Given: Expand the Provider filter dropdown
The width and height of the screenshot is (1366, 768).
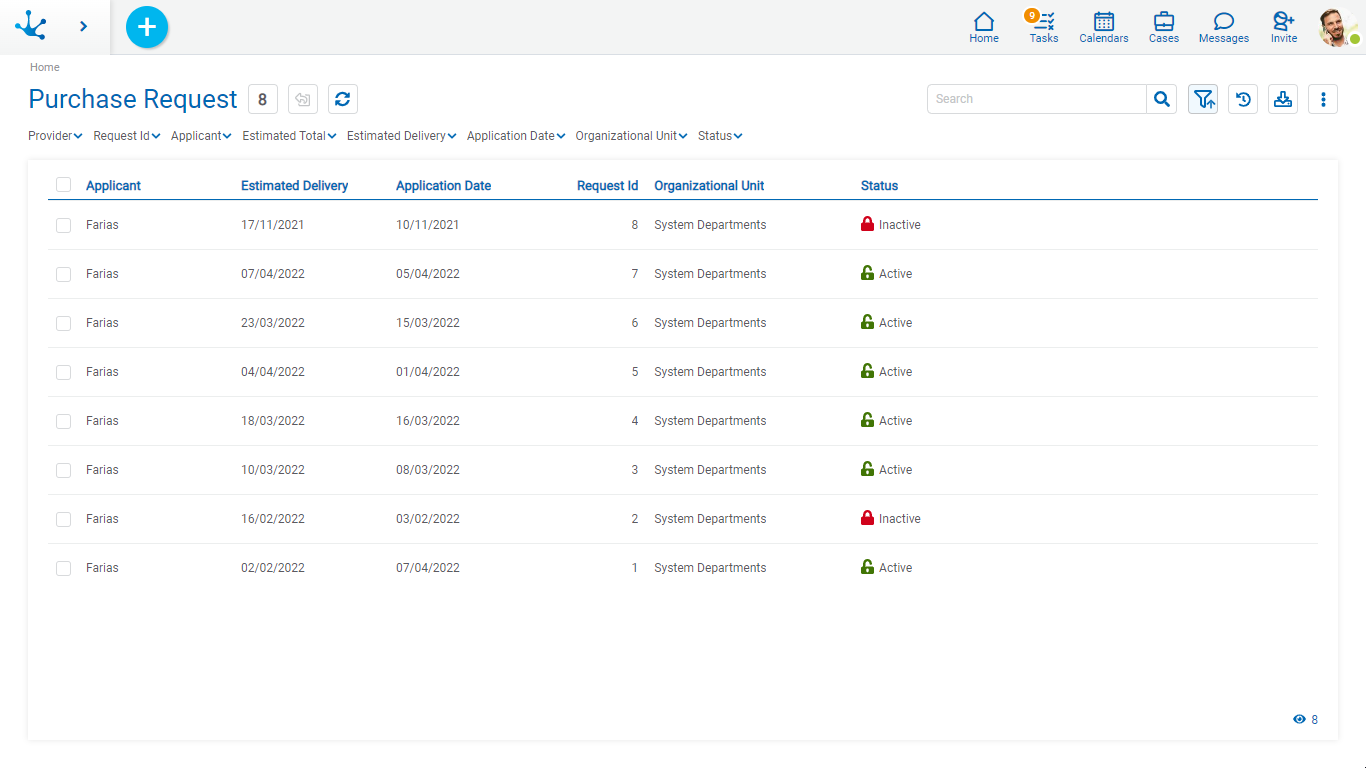Looking at the screenshot, I should [x=55, y=136].
